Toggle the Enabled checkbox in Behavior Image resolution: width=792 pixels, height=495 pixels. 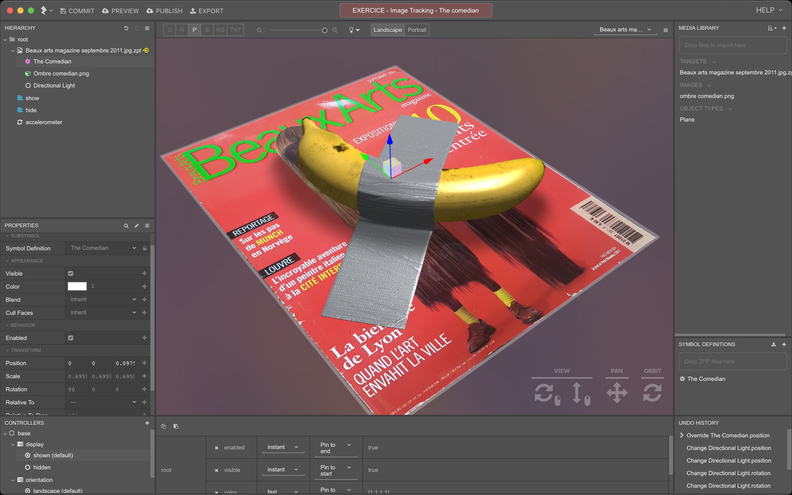[x=70, y=338]
